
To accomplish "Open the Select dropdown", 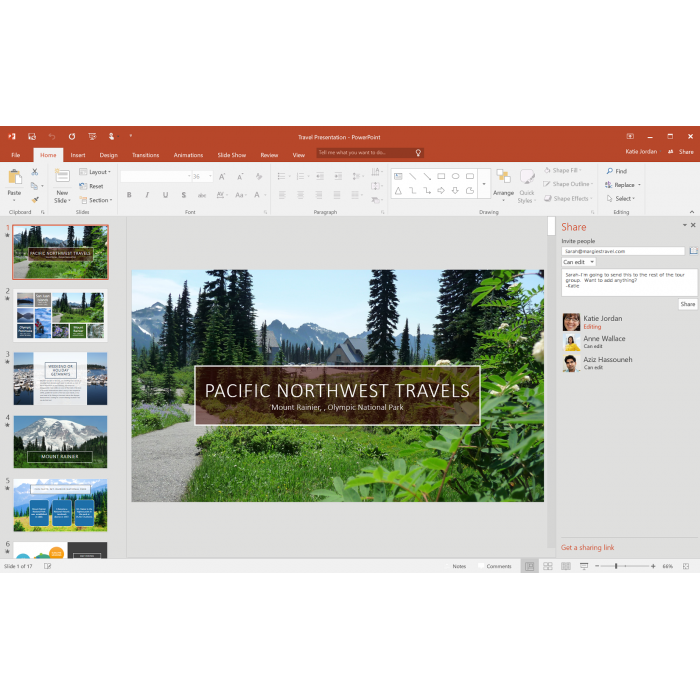I will [621, 198].
